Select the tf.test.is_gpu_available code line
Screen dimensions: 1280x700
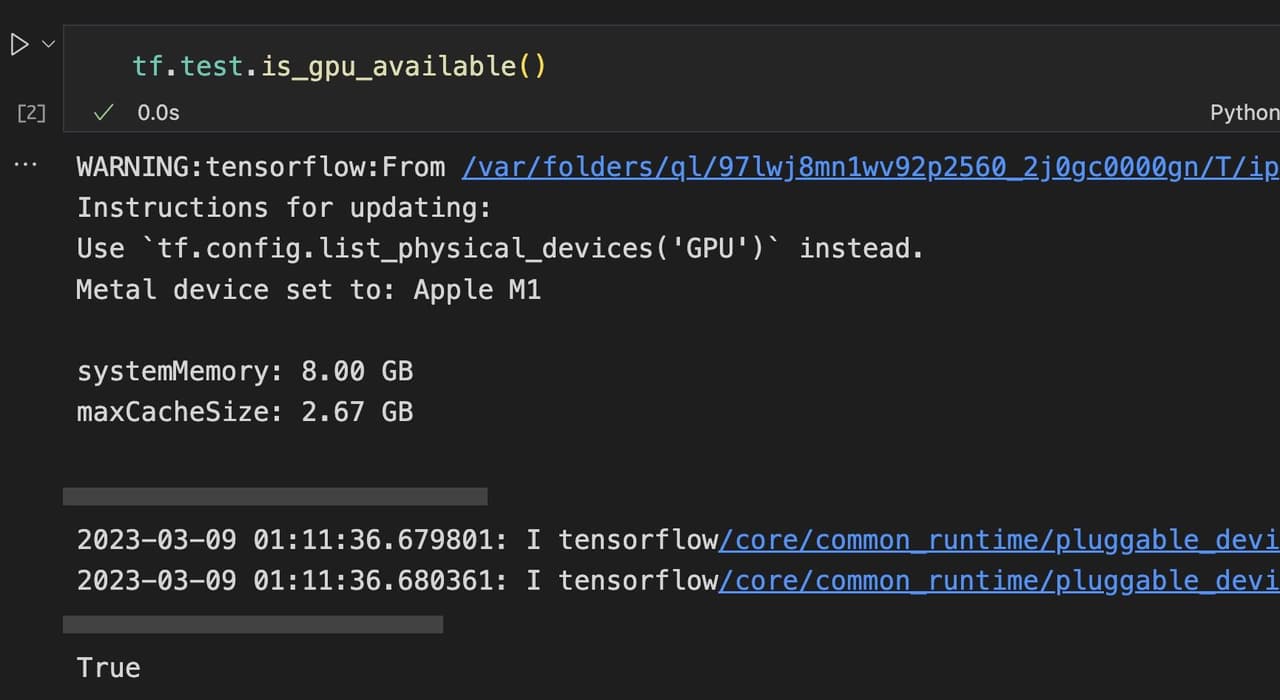tap(338, 65)
